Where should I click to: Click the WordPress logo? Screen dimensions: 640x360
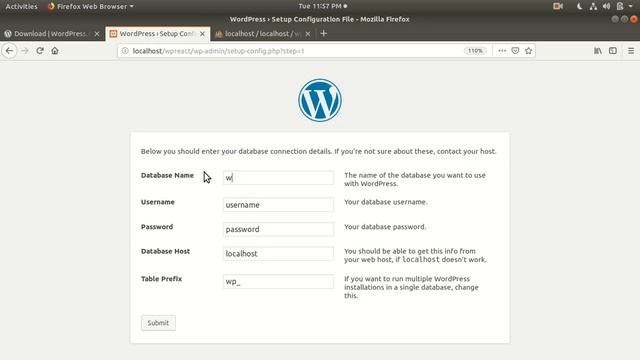tap(320, 100)
